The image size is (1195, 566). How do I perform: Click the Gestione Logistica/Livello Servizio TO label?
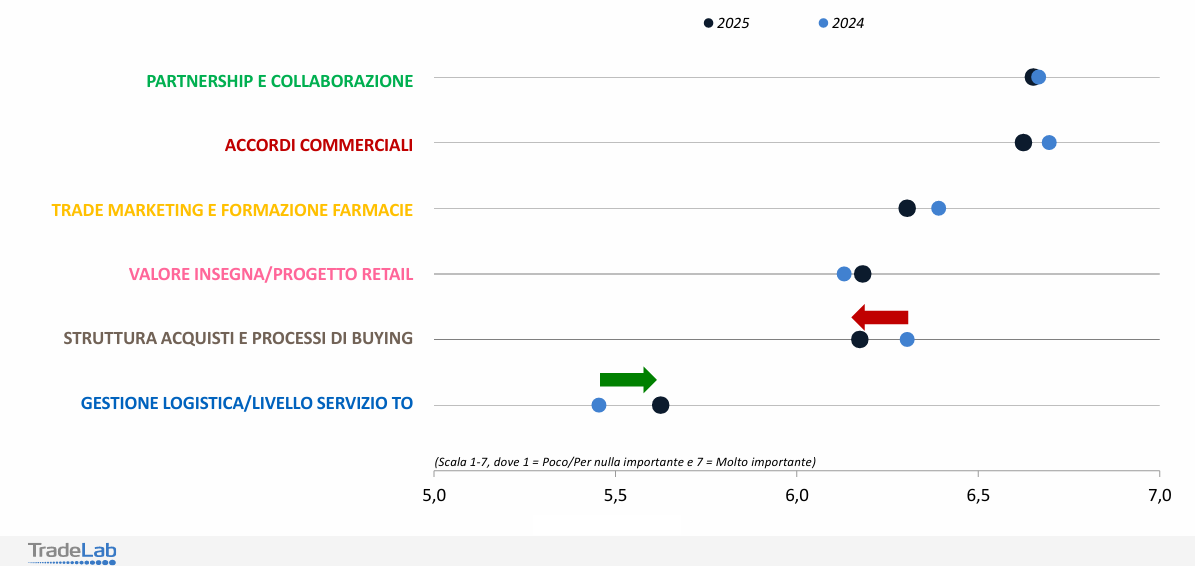point(247,403)
